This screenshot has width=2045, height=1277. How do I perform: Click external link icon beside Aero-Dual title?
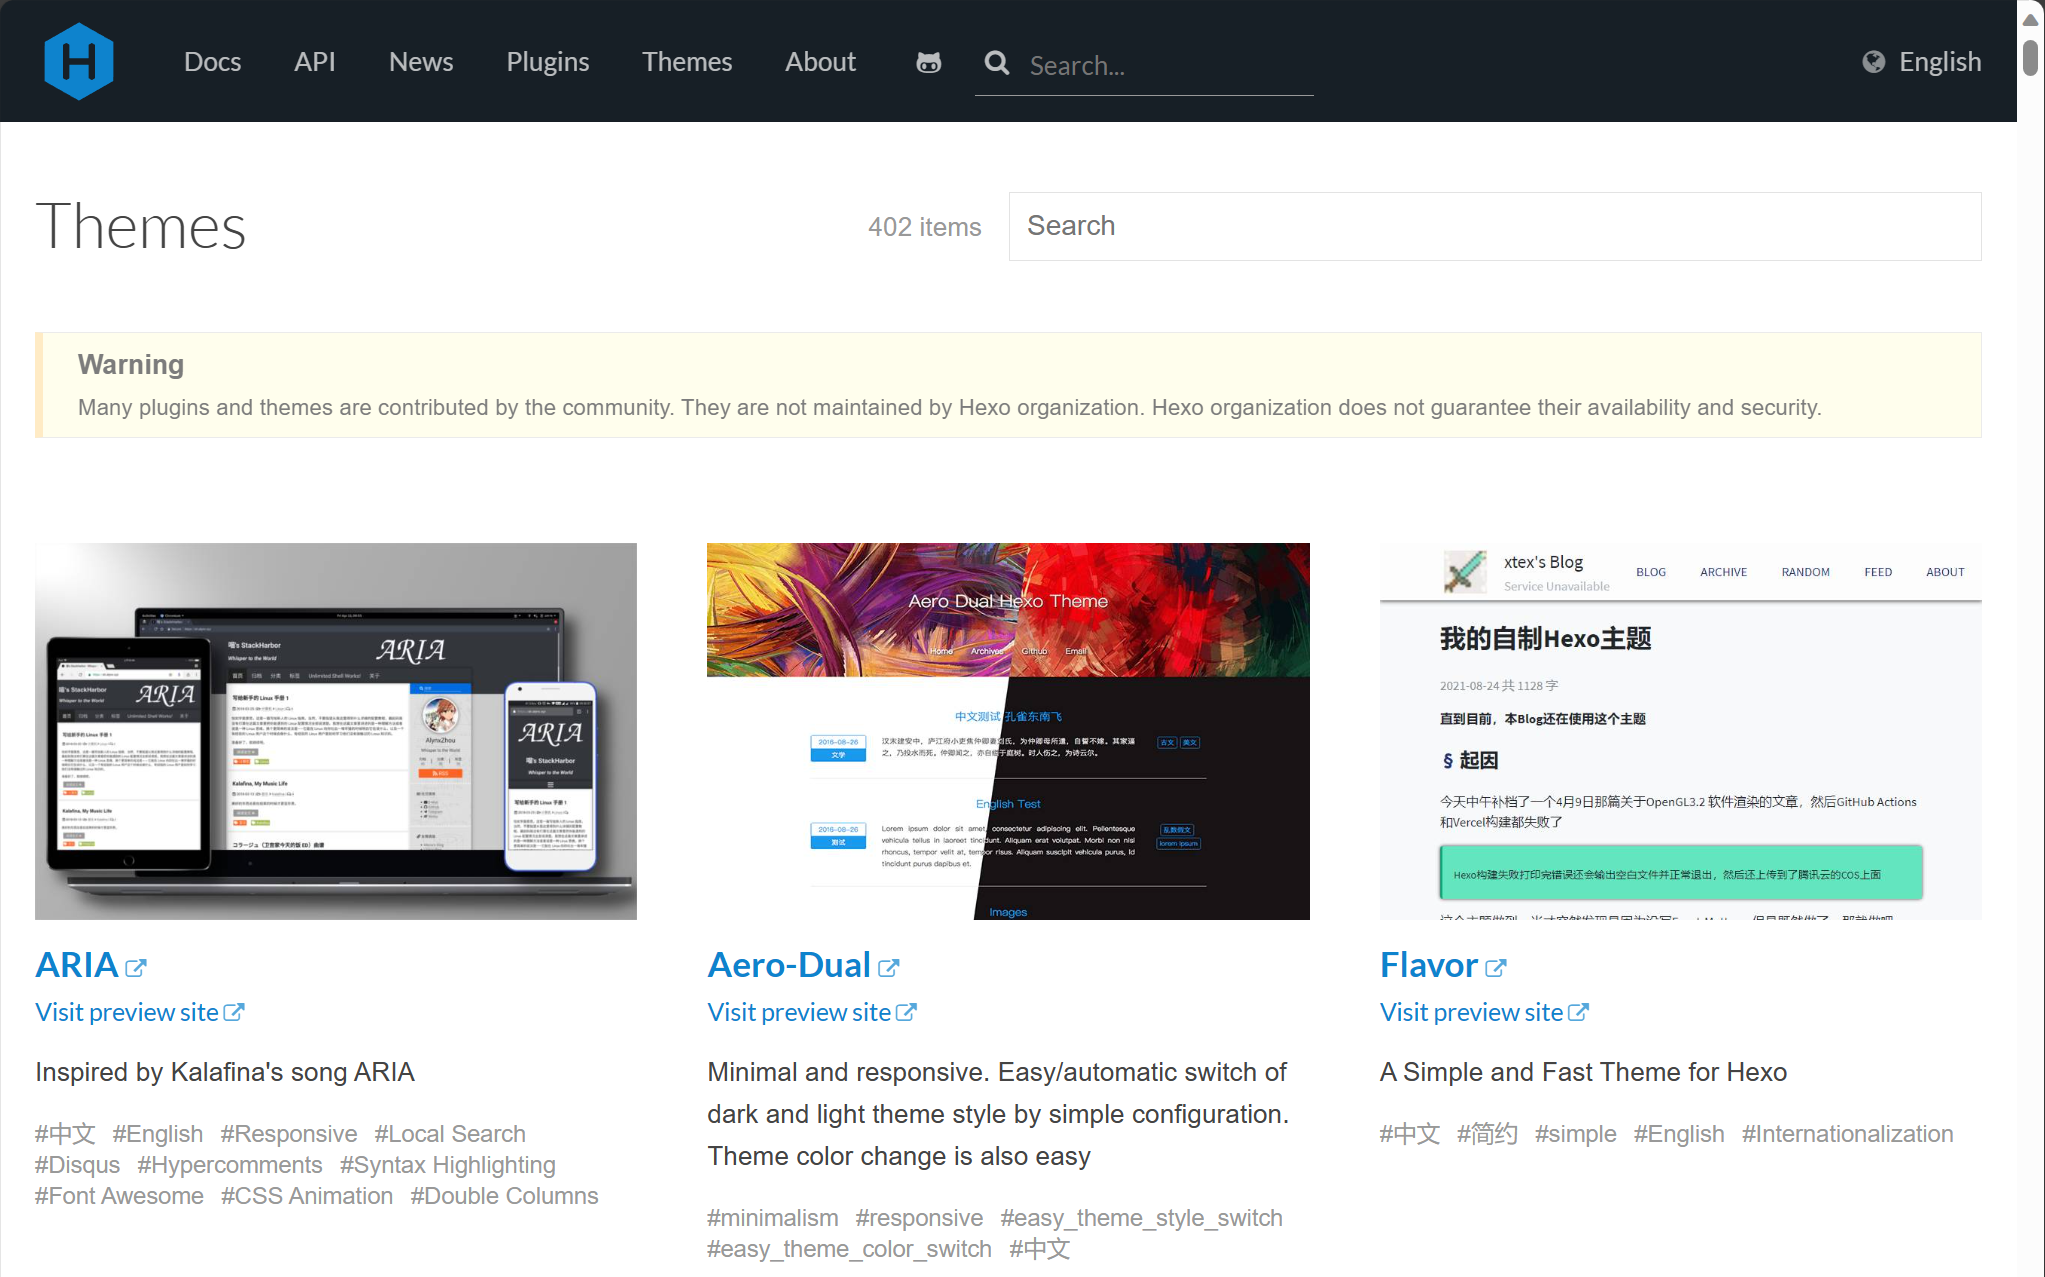coord(888,968)
